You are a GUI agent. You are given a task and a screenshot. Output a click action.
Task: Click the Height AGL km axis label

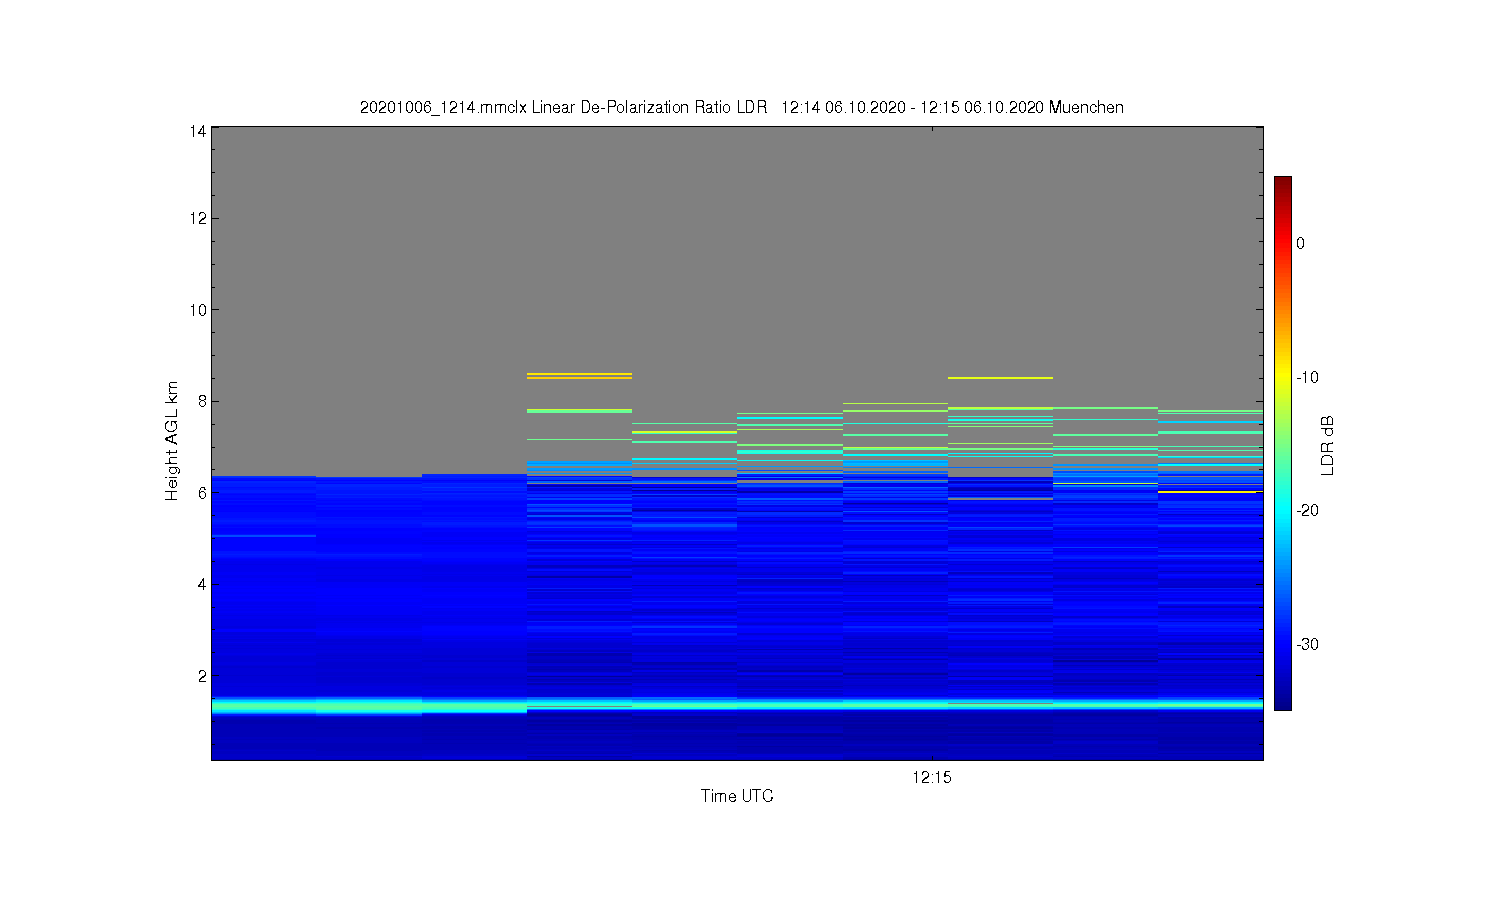[x=172, y=441]
